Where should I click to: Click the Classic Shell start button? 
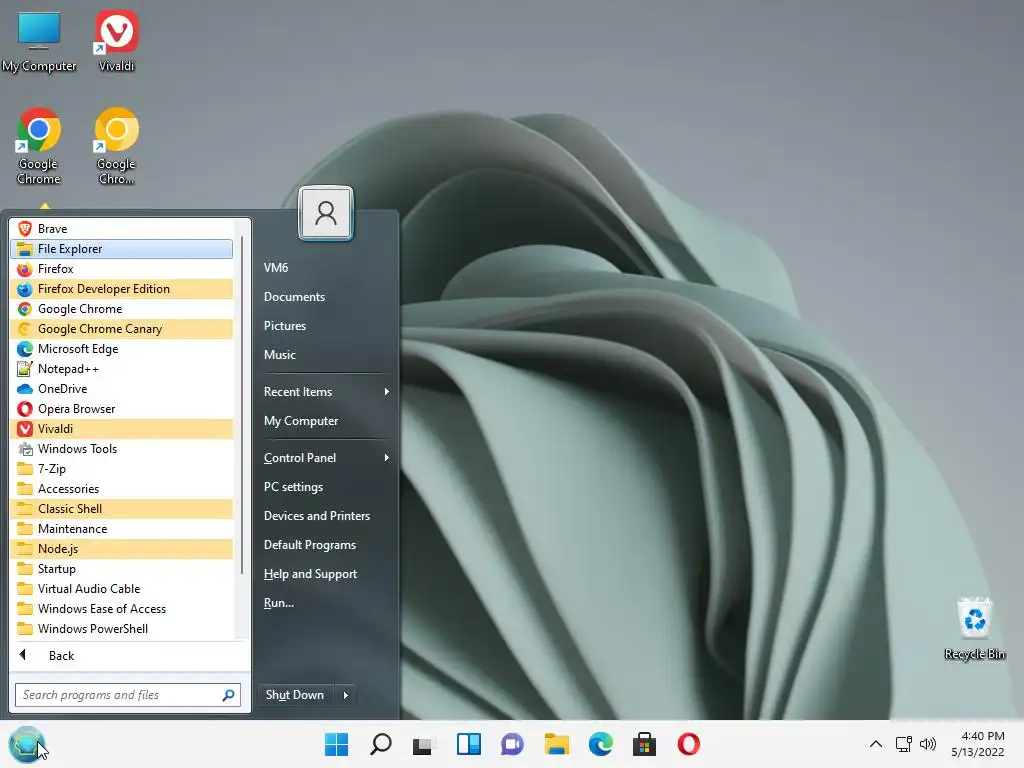(x=26, y=744)
